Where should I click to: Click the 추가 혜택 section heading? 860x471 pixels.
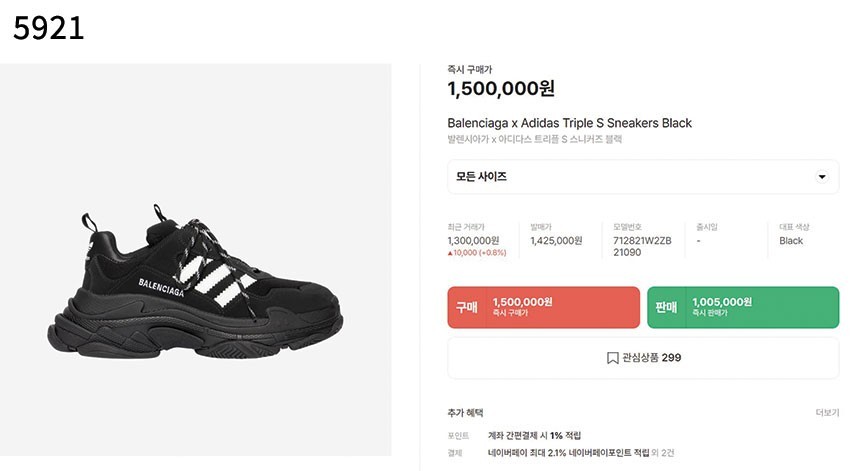(465, 412)
